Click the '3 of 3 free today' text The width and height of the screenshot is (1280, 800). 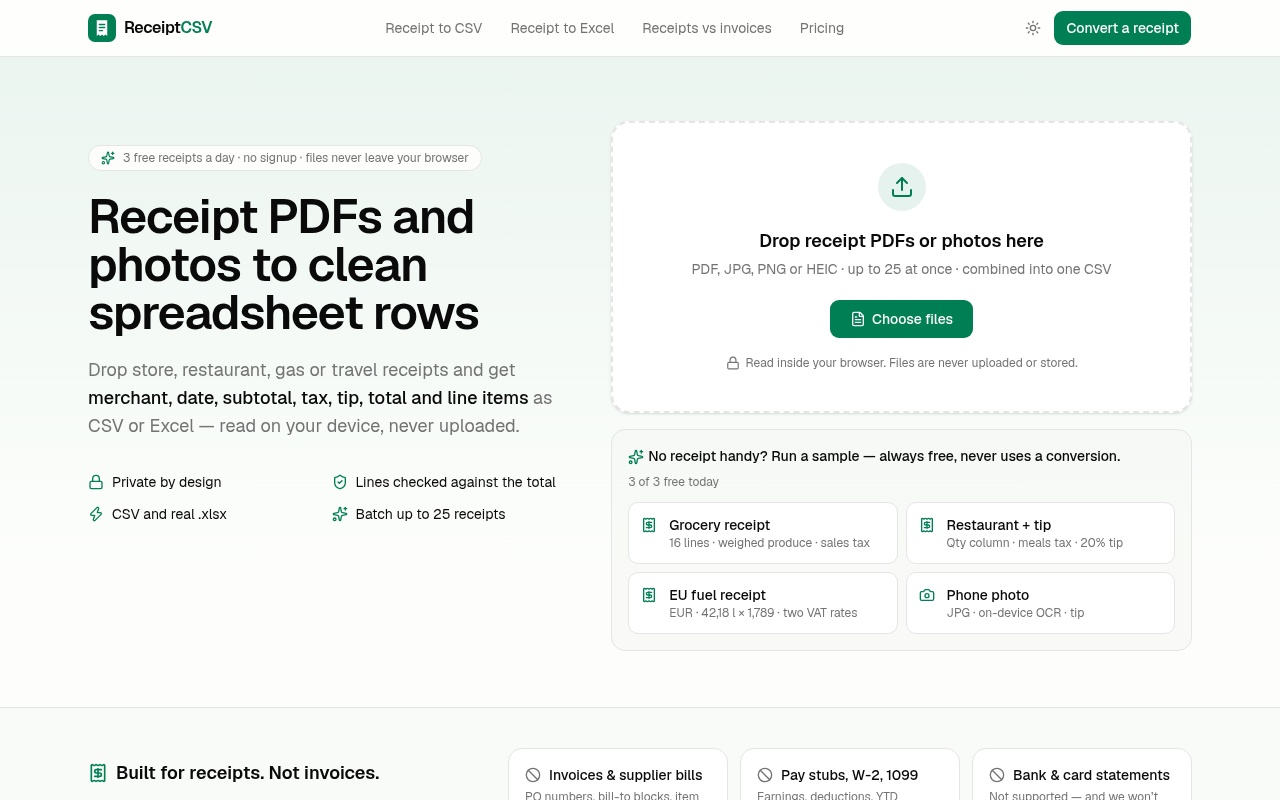tap(673, 482)
